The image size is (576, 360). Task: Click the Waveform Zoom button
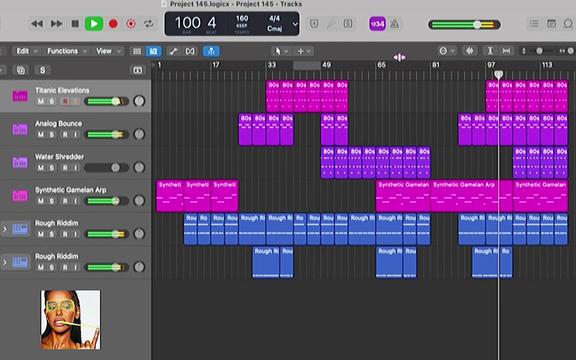click(x=470, y=51)
